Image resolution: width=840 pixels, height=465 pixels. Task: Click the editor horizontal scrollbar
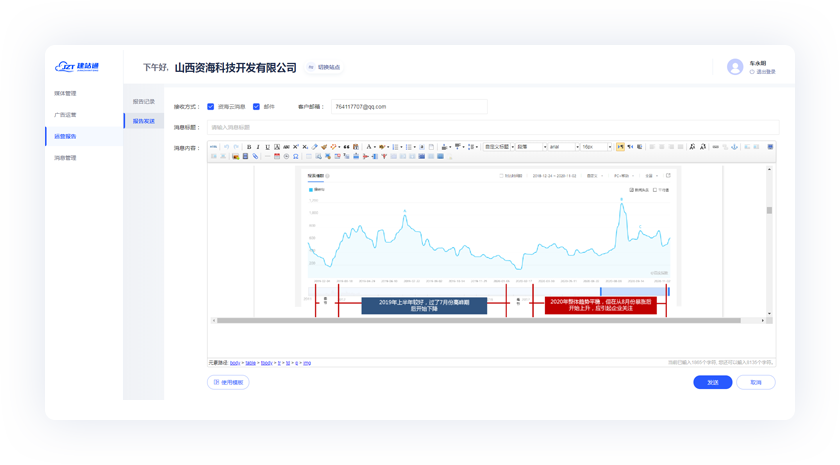[480, 321]
